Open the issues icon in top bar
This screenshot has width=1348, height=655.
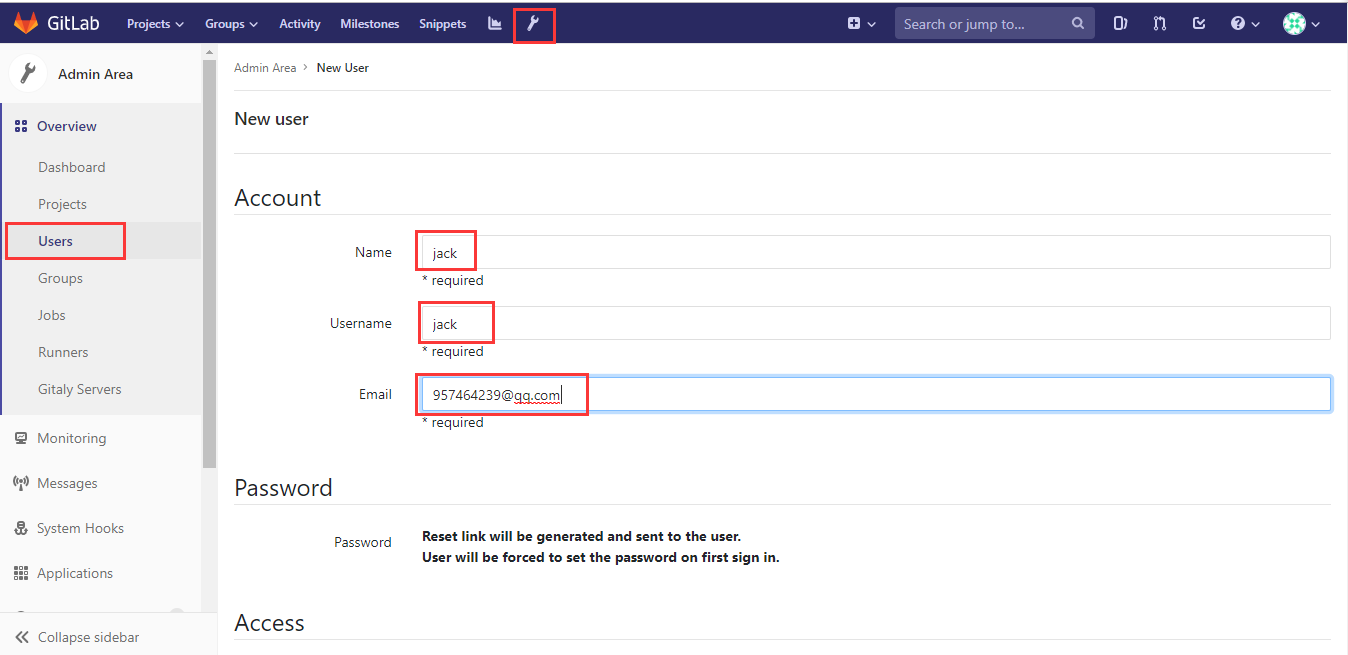[x=1121, y=23]
